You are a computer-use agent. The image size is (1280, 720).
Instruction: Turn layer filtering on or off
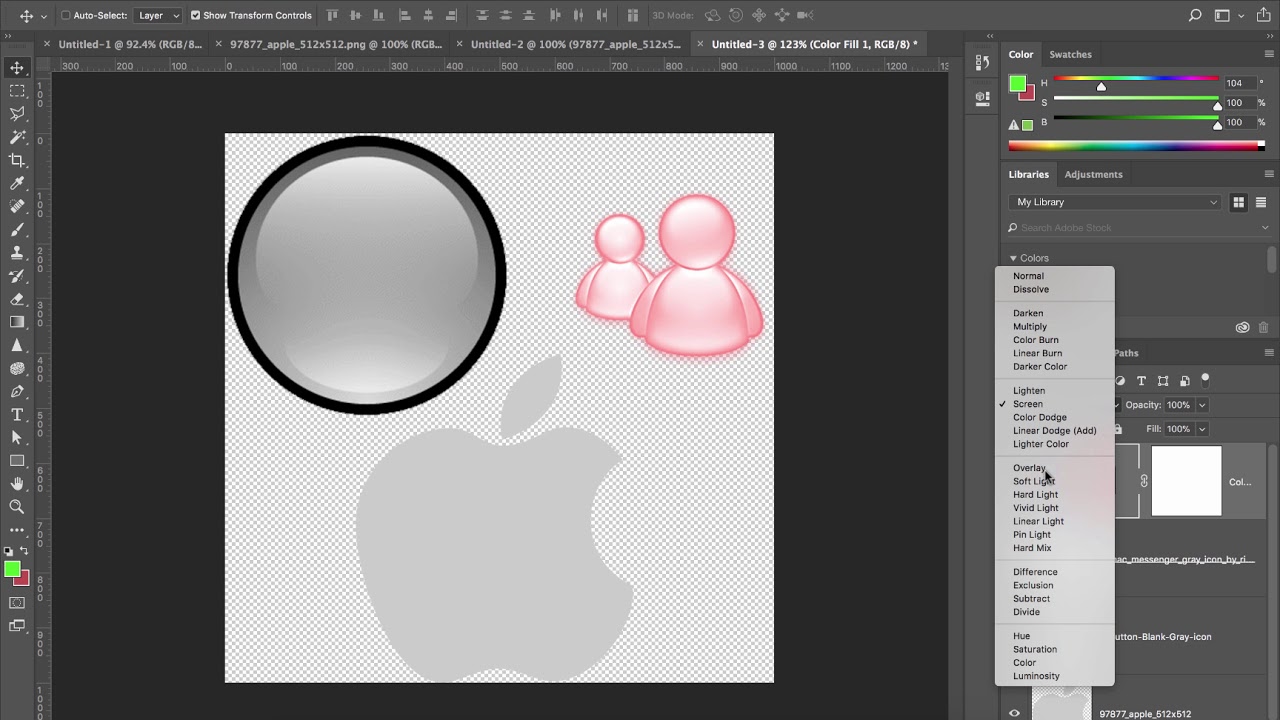coord(1205,380)
